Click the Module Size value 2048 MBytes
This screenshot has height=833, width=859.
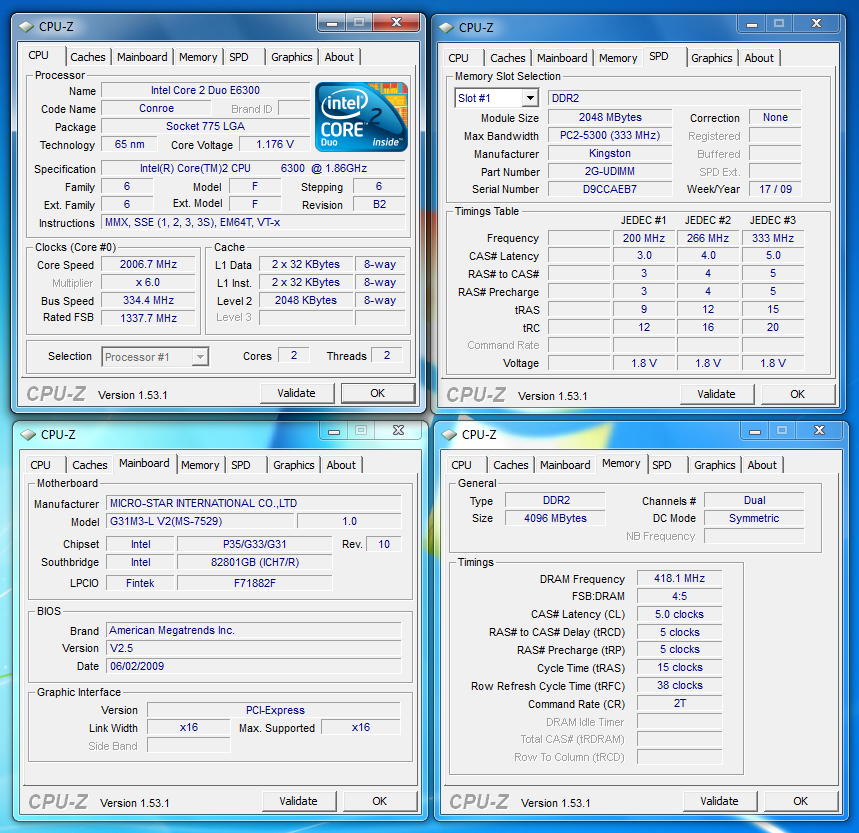click(610, 117)
